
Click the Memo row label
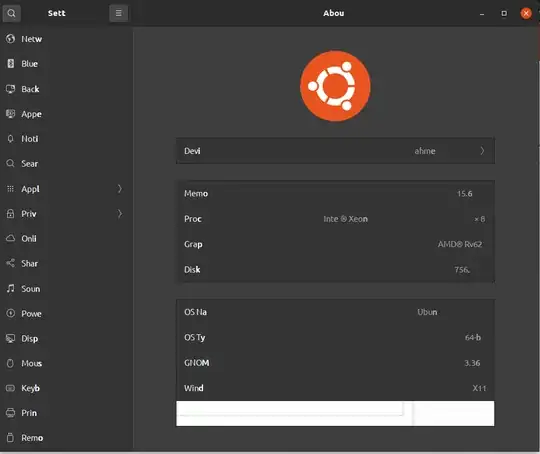click(x=196, y=194)
